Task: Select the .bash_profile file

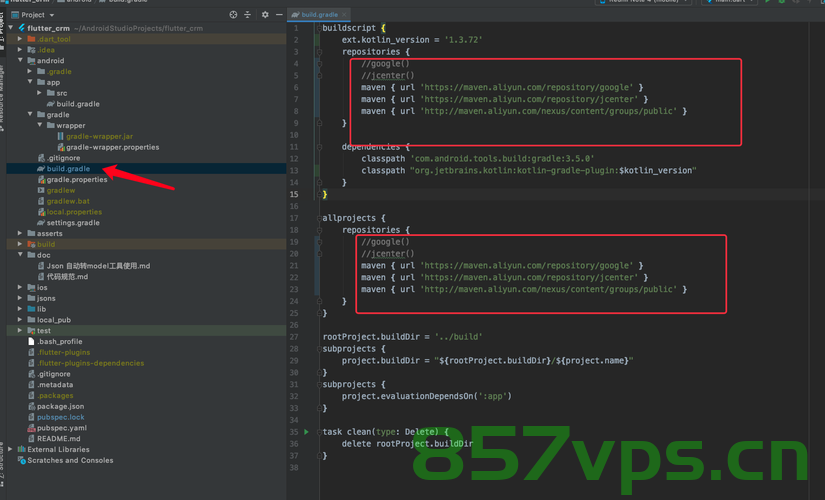Action: click(59, 341)
